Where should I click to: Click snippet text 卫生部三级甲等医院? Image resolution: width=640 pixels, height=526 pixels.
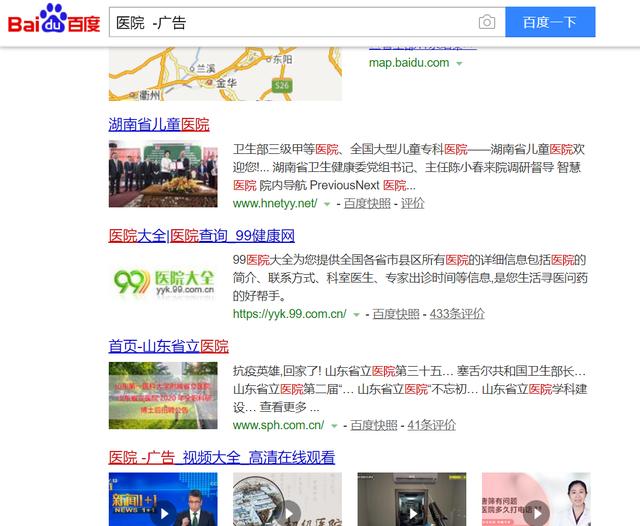tap(286, 149)
